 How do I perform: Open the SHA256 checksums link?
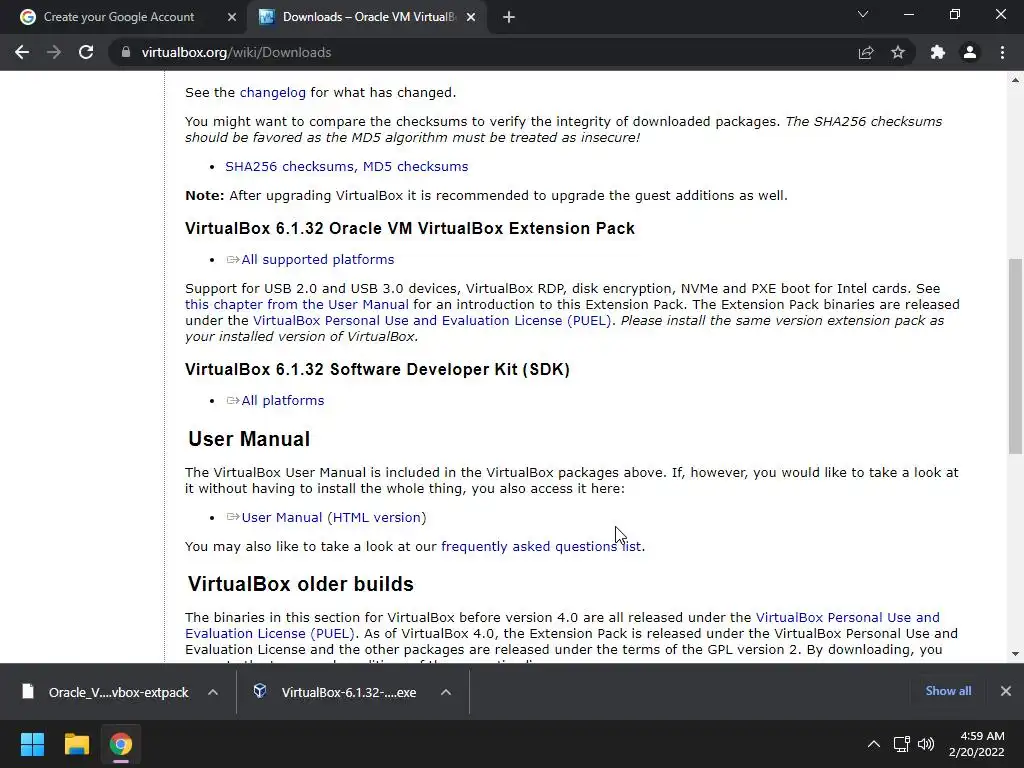pyautogui.click(x=291, y=167)
